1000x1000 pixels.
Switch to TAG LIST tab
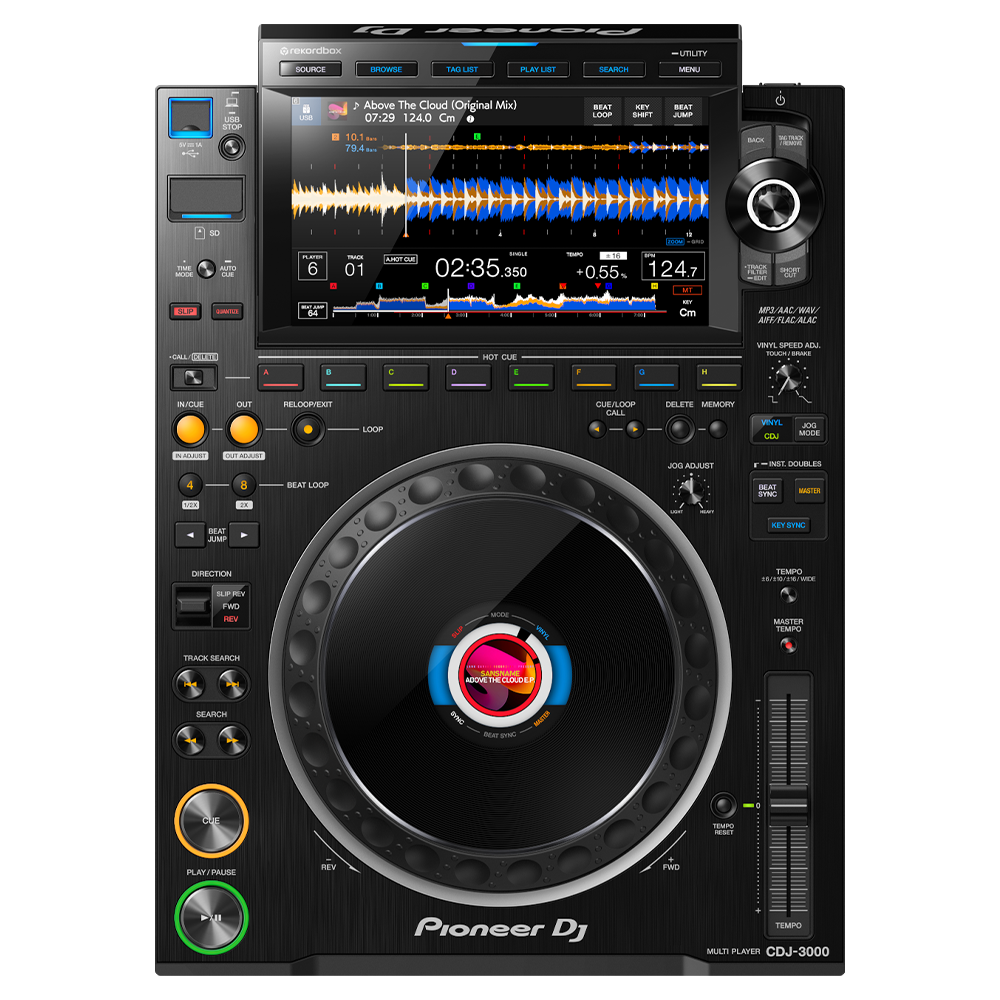462,69
